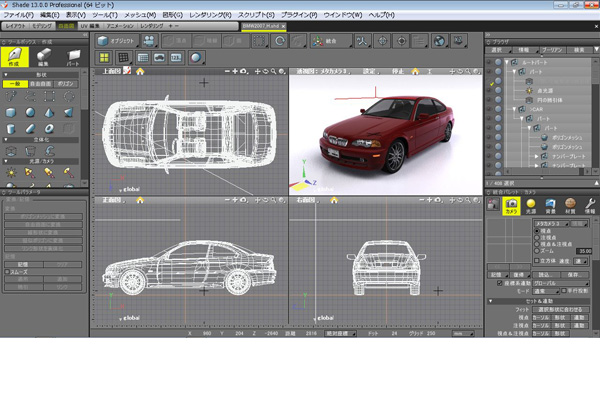The image size is (600, 400).
Task: Click magnifier icon in 上面図 top view header
Action: (273, 71)
